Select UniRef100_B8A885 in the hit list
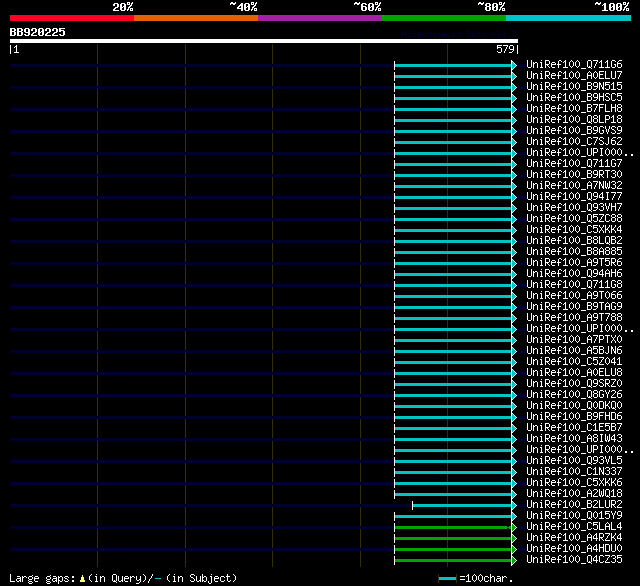 coord(574,252)
